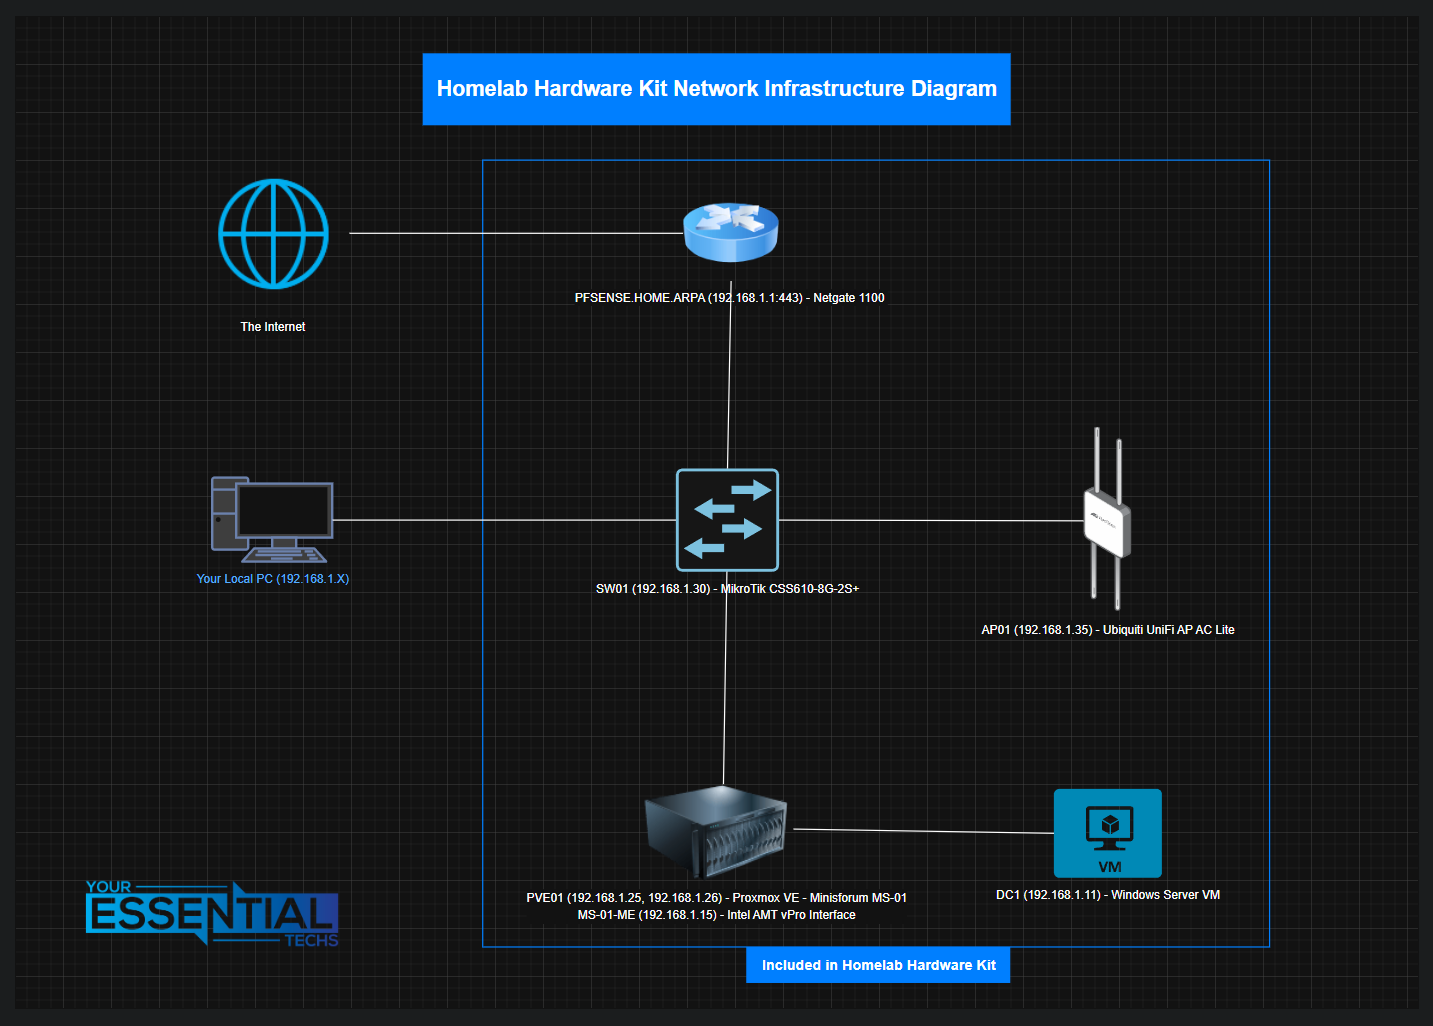This screenshot has width=1433, height=1026.
Task: Select the DC1 Windows Server VM label
Action: point(1108,895)
